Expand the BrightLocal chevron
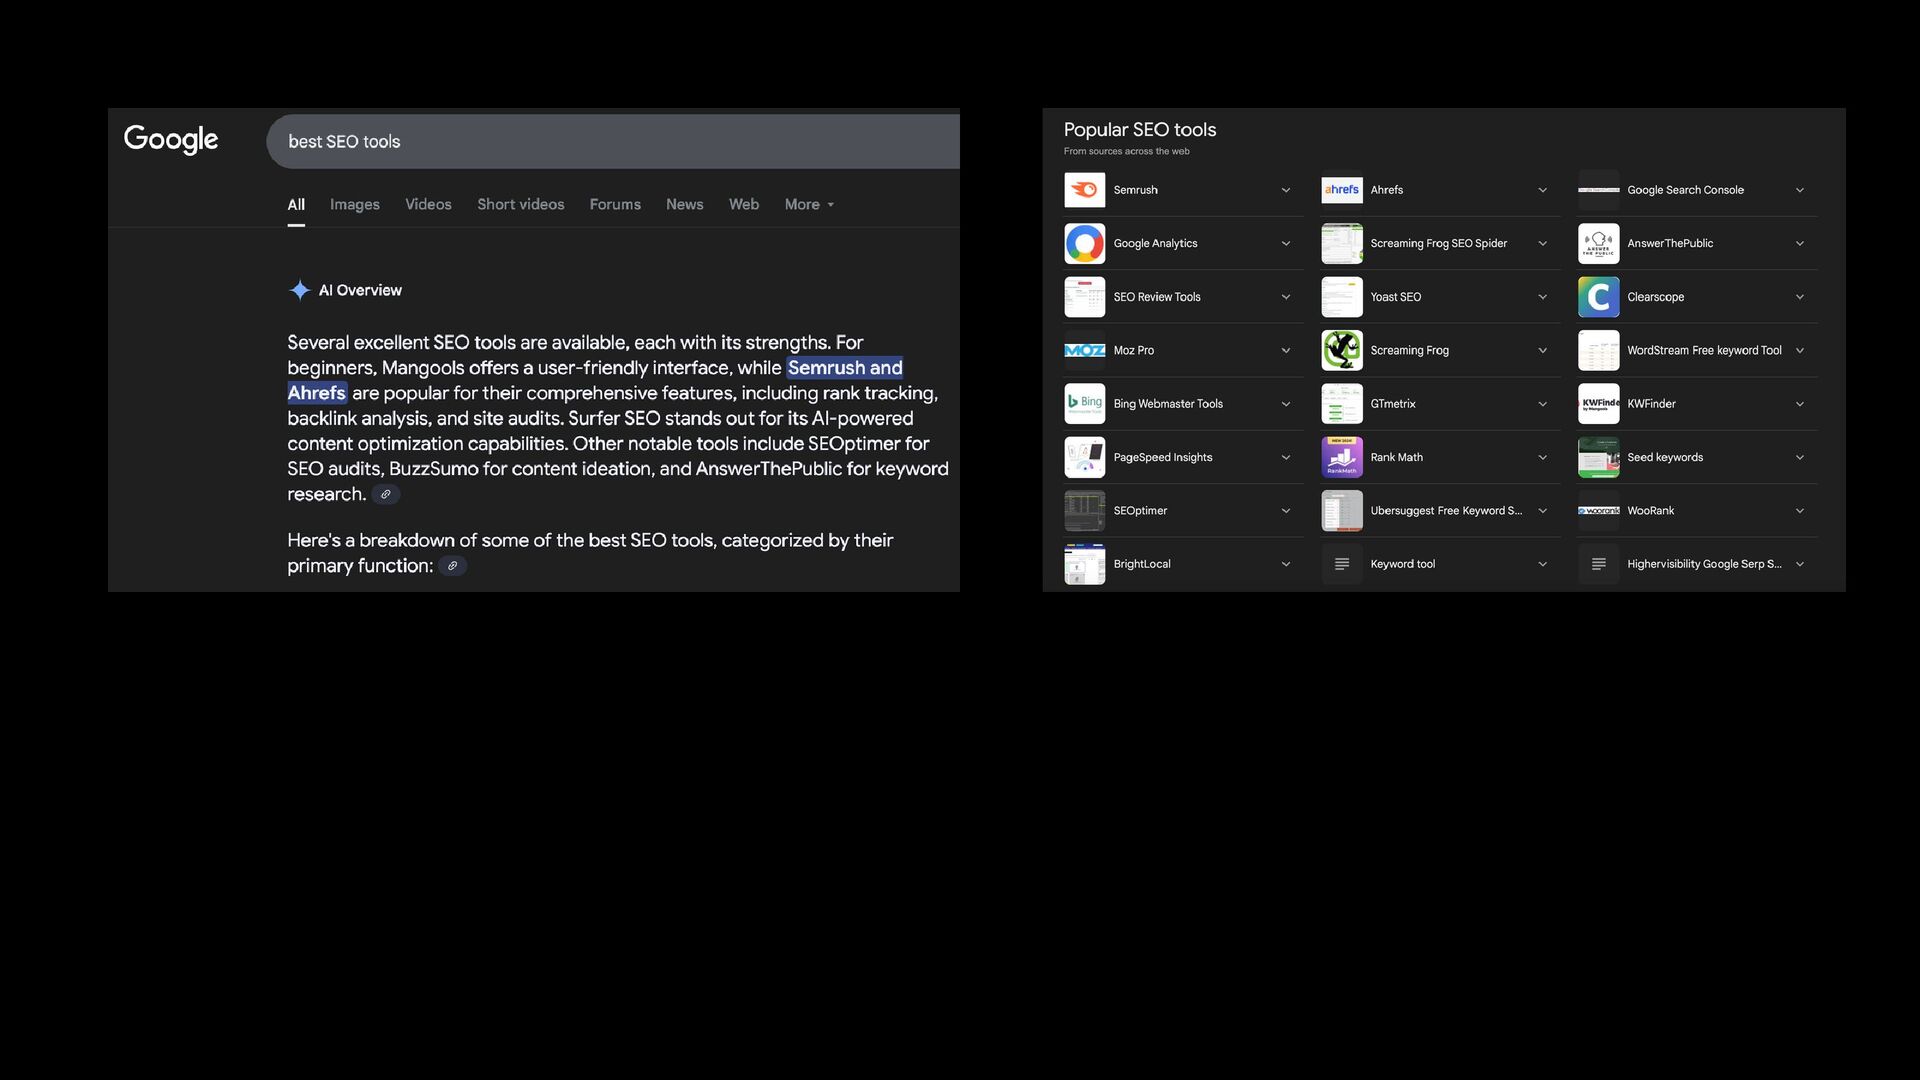Viewport: 1920px width, 1080px height. (1286, 564)
